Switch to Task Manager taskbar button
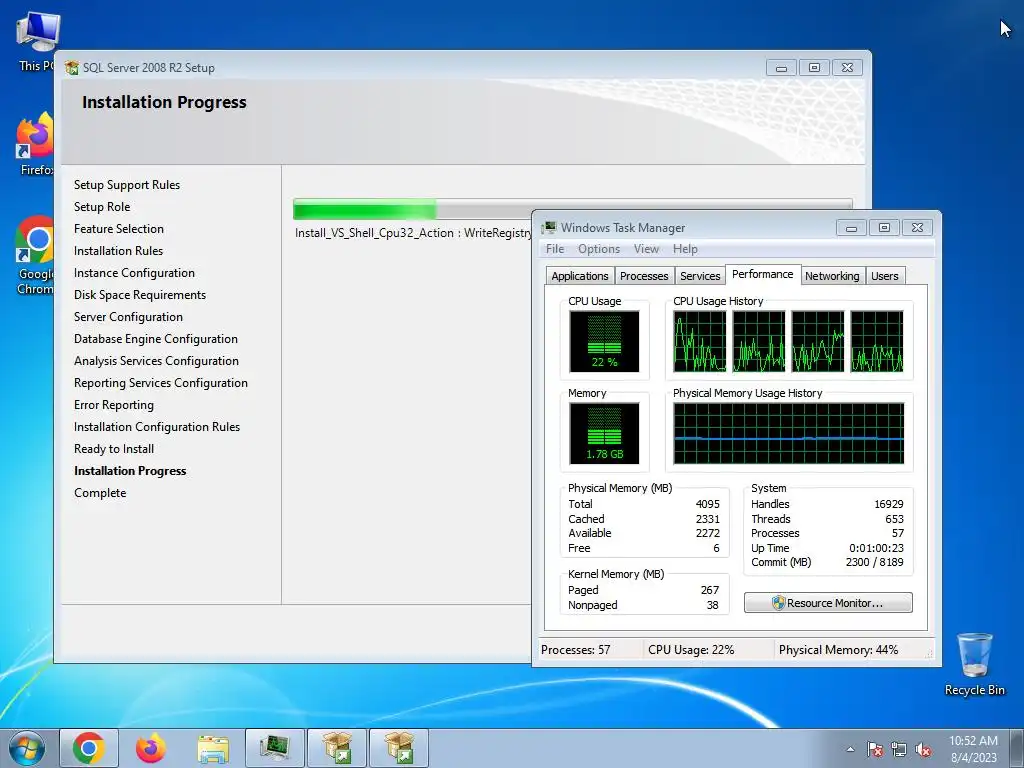This screenshot has width=1024, height=768. pyautogui.click(x=275, y=748)
